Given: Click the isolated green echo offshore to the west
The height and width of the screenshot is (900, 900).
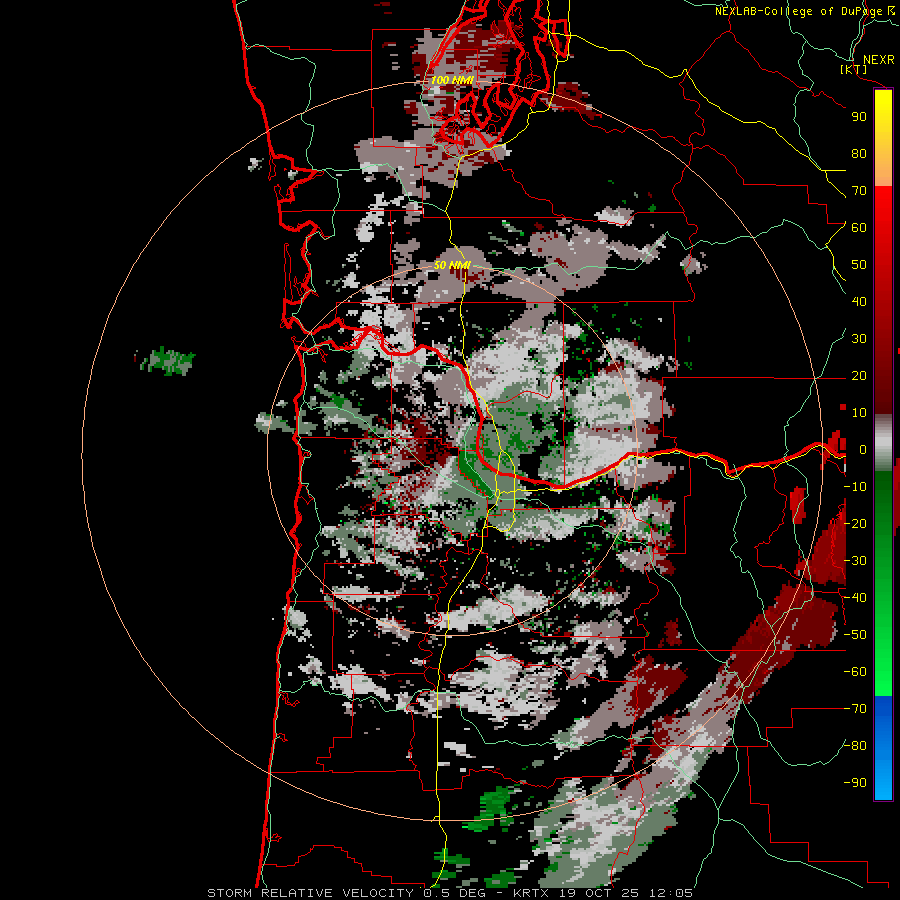Looking at the screenshot, I should 167,361.
